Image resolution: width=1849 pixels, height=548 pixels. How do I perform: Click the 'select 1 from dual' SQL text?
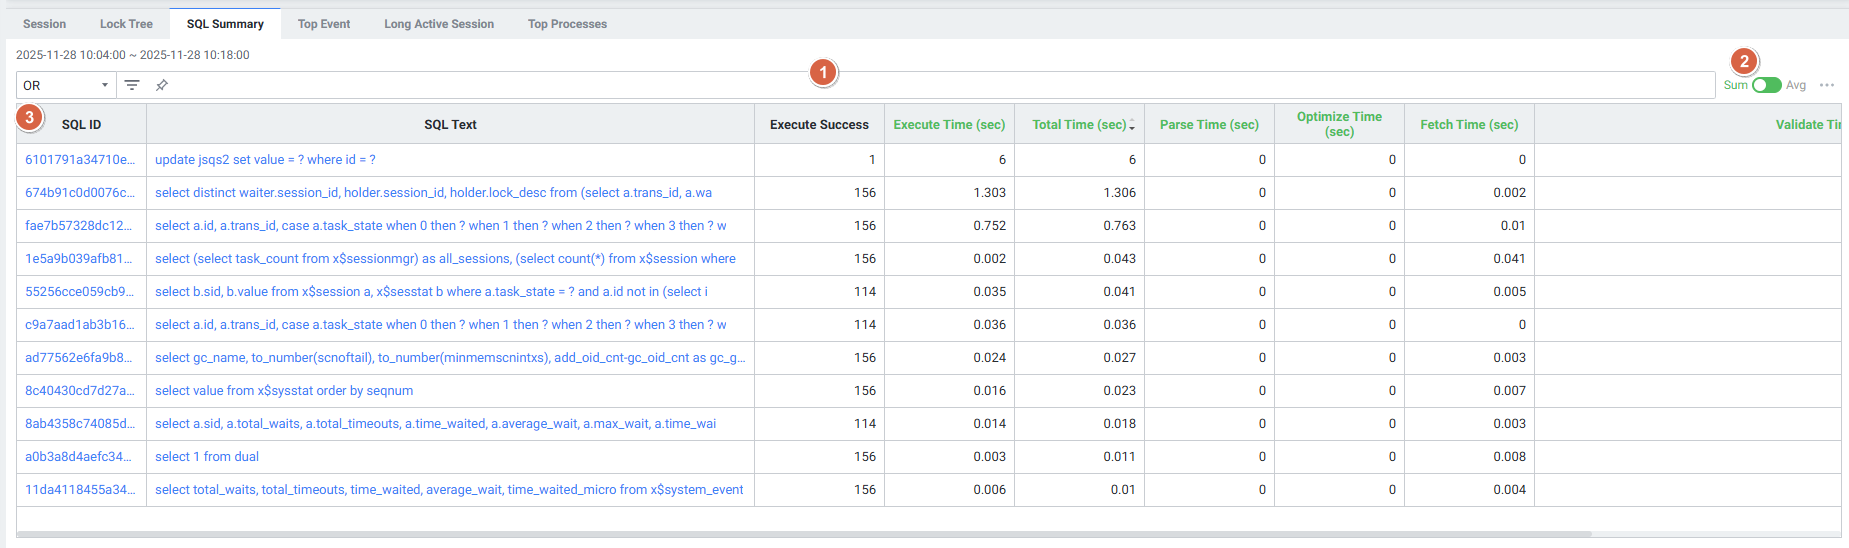pyautogui.click(x=207, y=457)
